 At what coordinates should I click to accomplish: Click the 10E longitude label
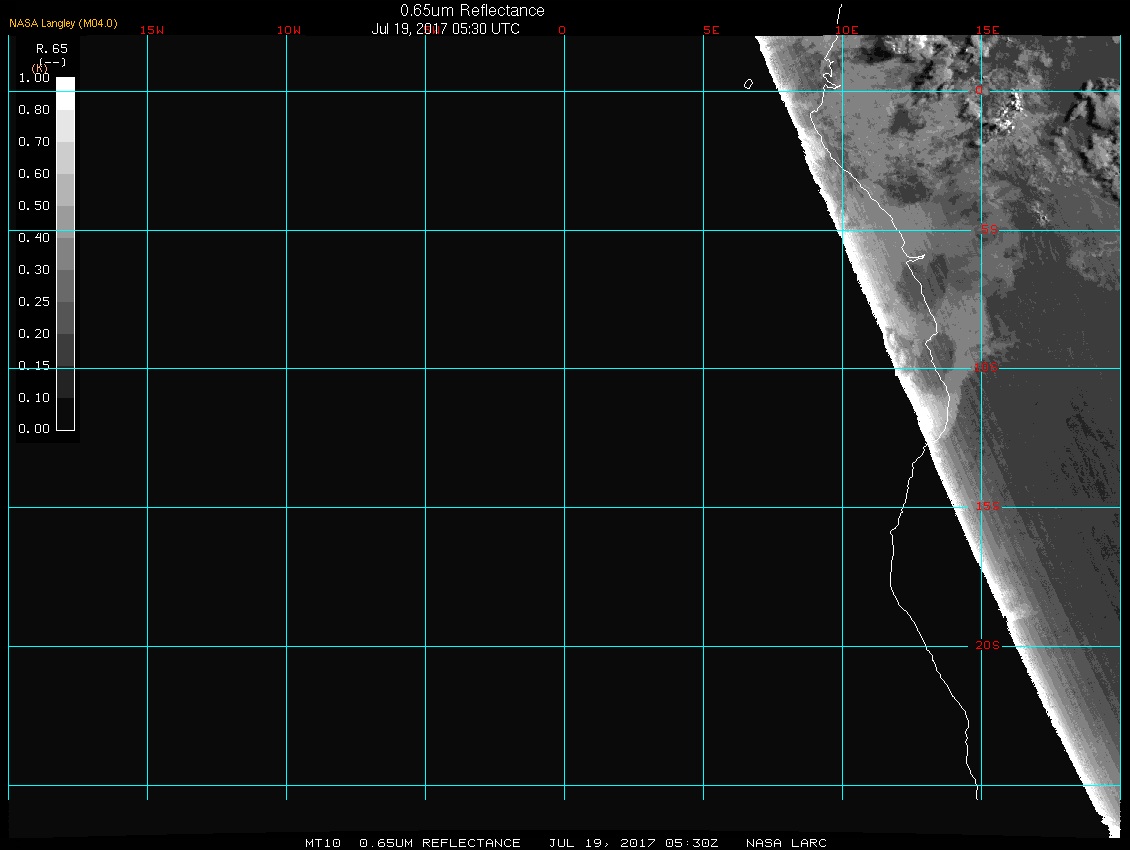(847, 30)
